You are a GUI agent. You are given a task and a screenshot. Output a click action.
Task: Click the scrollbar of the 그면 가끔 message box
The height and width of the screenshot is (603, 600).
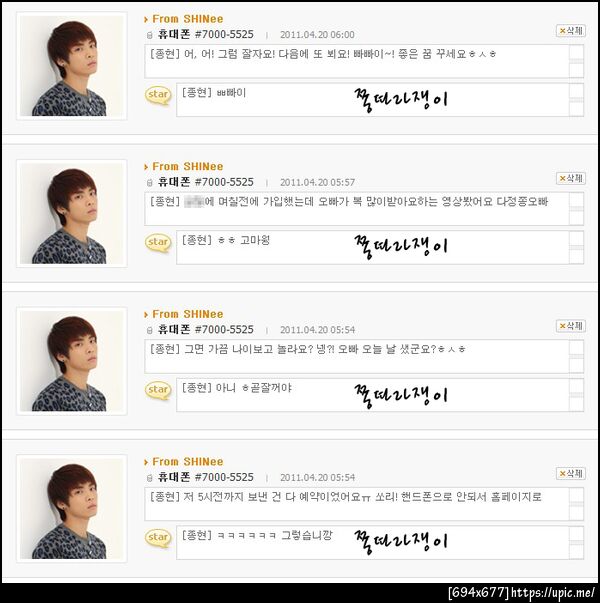[576, 356]
